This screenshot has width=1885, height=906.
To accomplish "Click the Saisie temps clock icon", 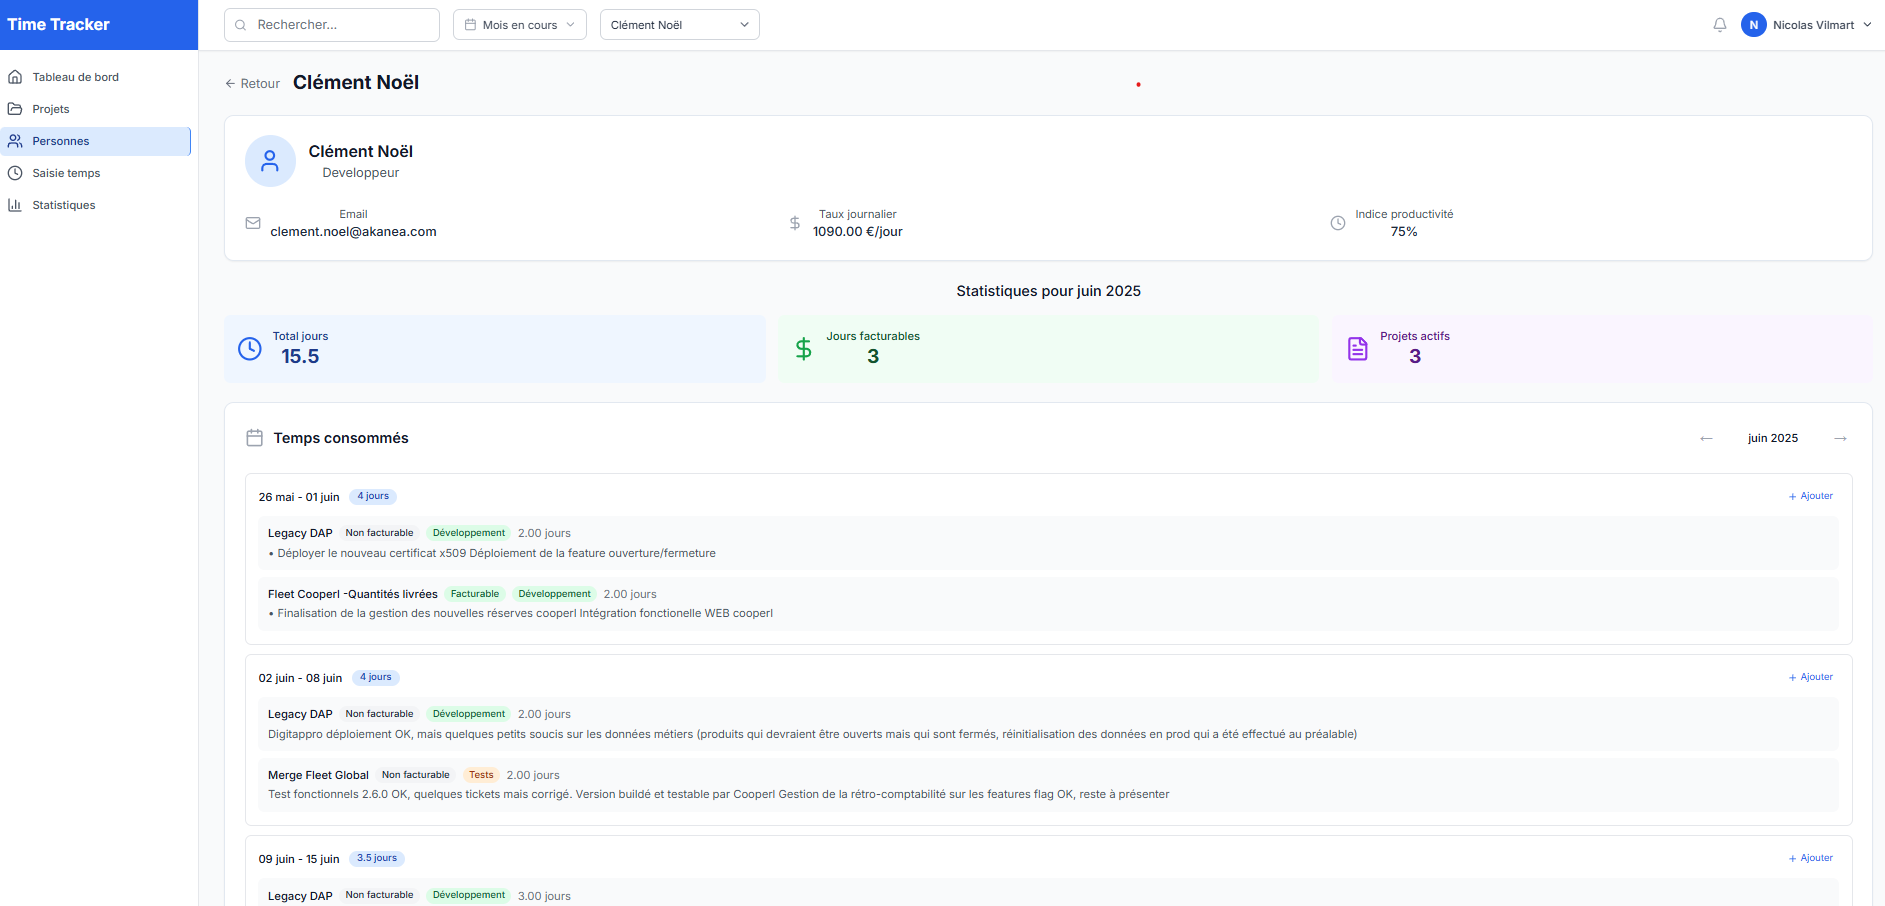I will 15,173.
